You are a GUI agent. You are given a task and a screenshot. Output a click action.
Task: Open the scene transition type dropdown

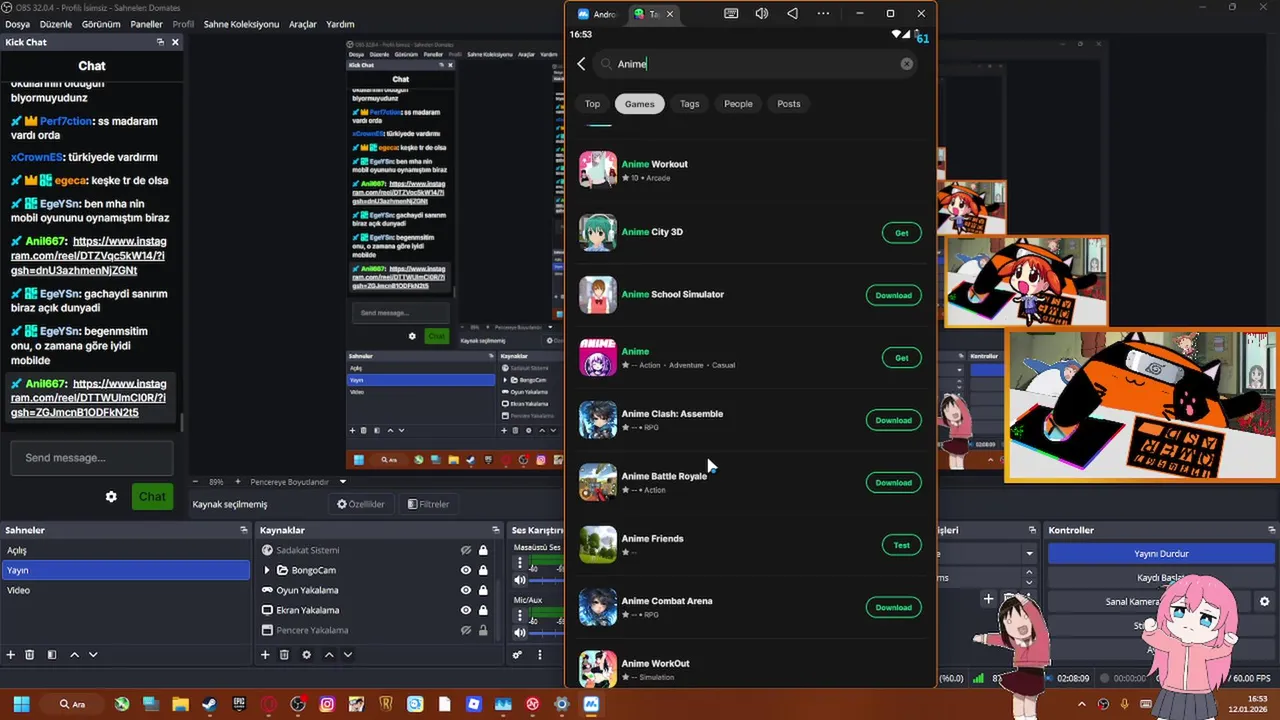[1029, 553]
